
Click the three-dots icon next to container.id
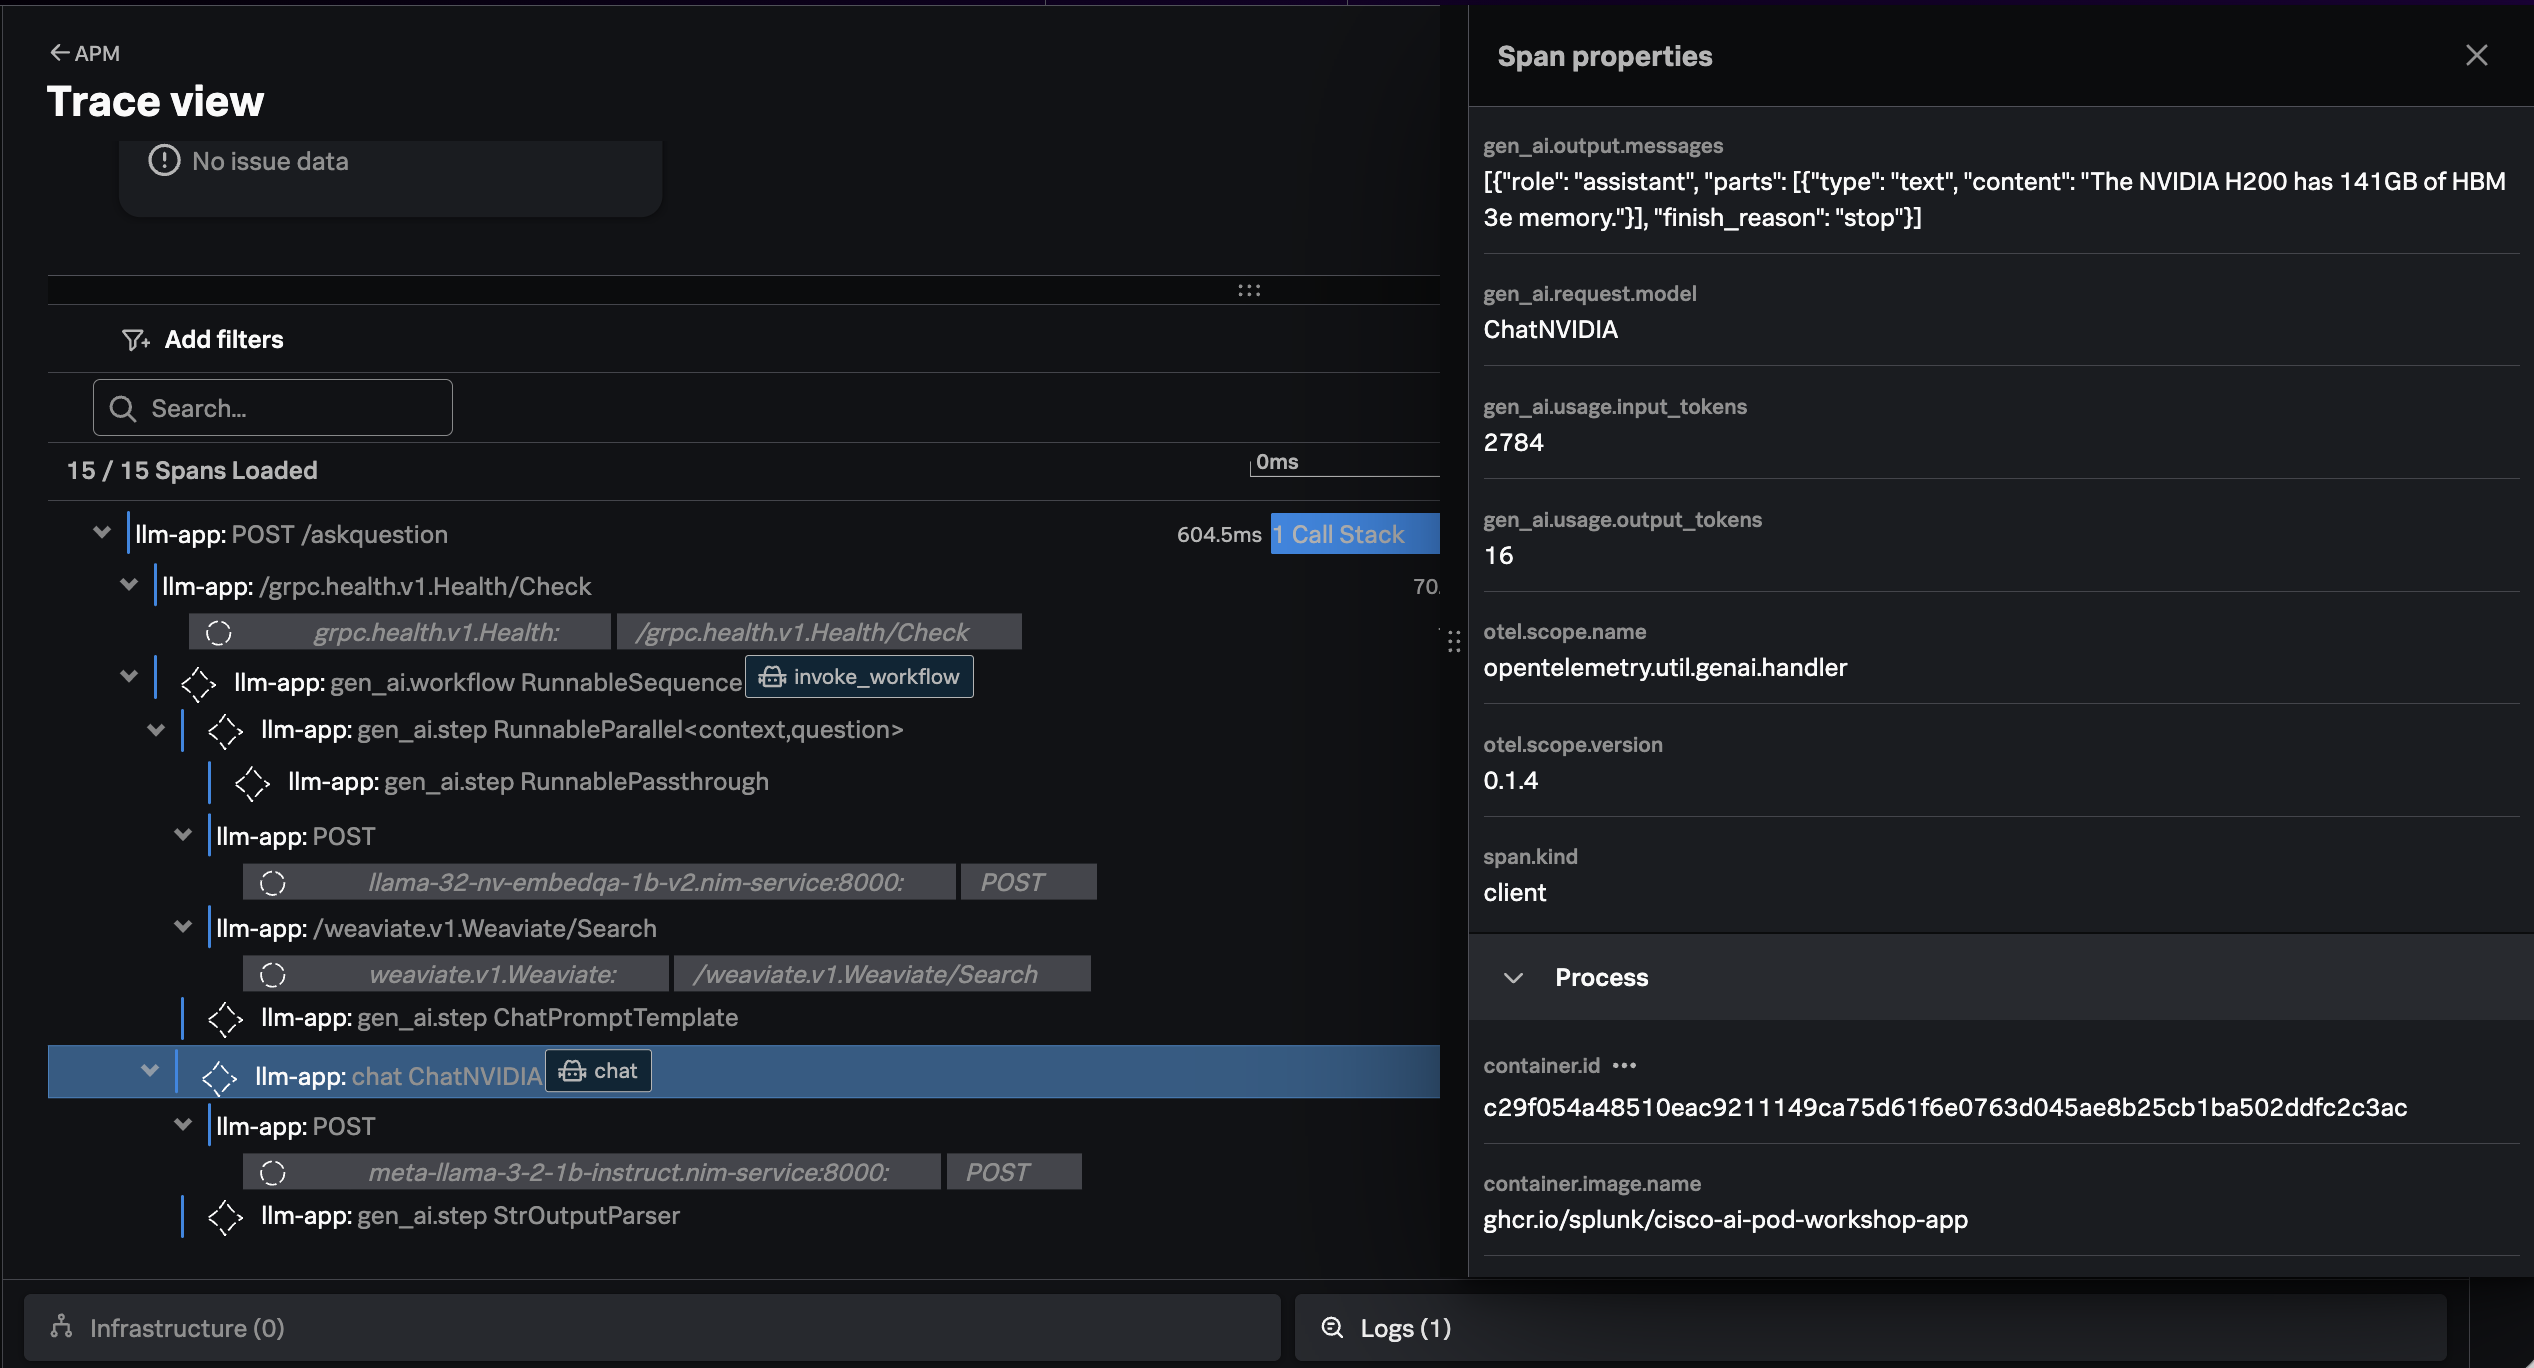[x=1624, y=1066]
